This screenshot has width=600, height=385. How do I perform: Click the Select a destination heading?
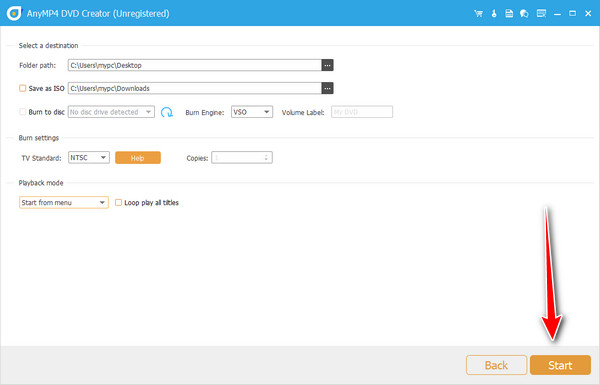pos(48,46)
